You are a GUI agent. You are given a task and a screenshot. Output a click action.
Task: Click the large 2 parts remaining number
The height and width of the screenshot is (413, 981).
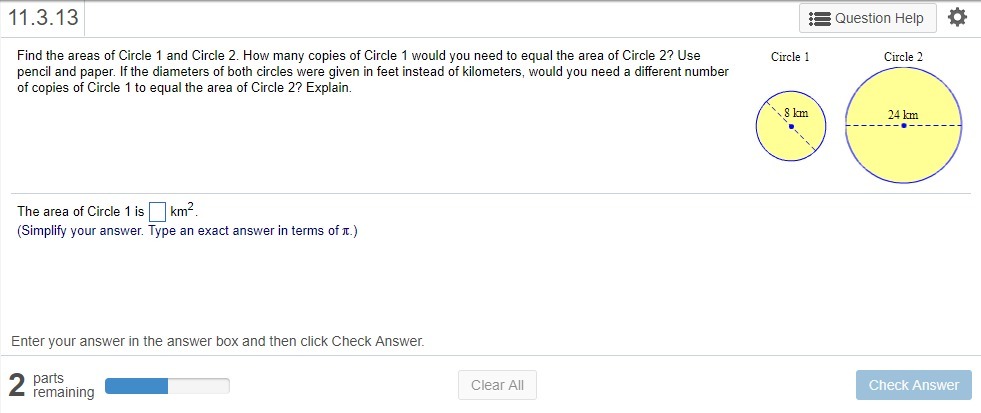click(17, 385)
